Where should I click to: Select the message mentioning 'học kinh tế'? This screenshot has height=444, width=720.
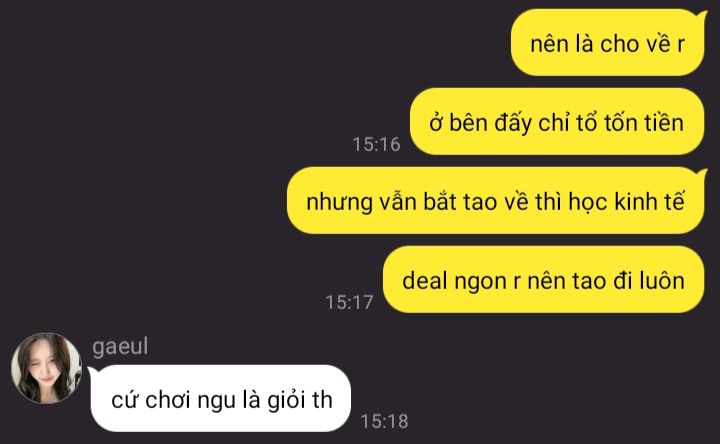pyautogui.click(x=496, y=201)
